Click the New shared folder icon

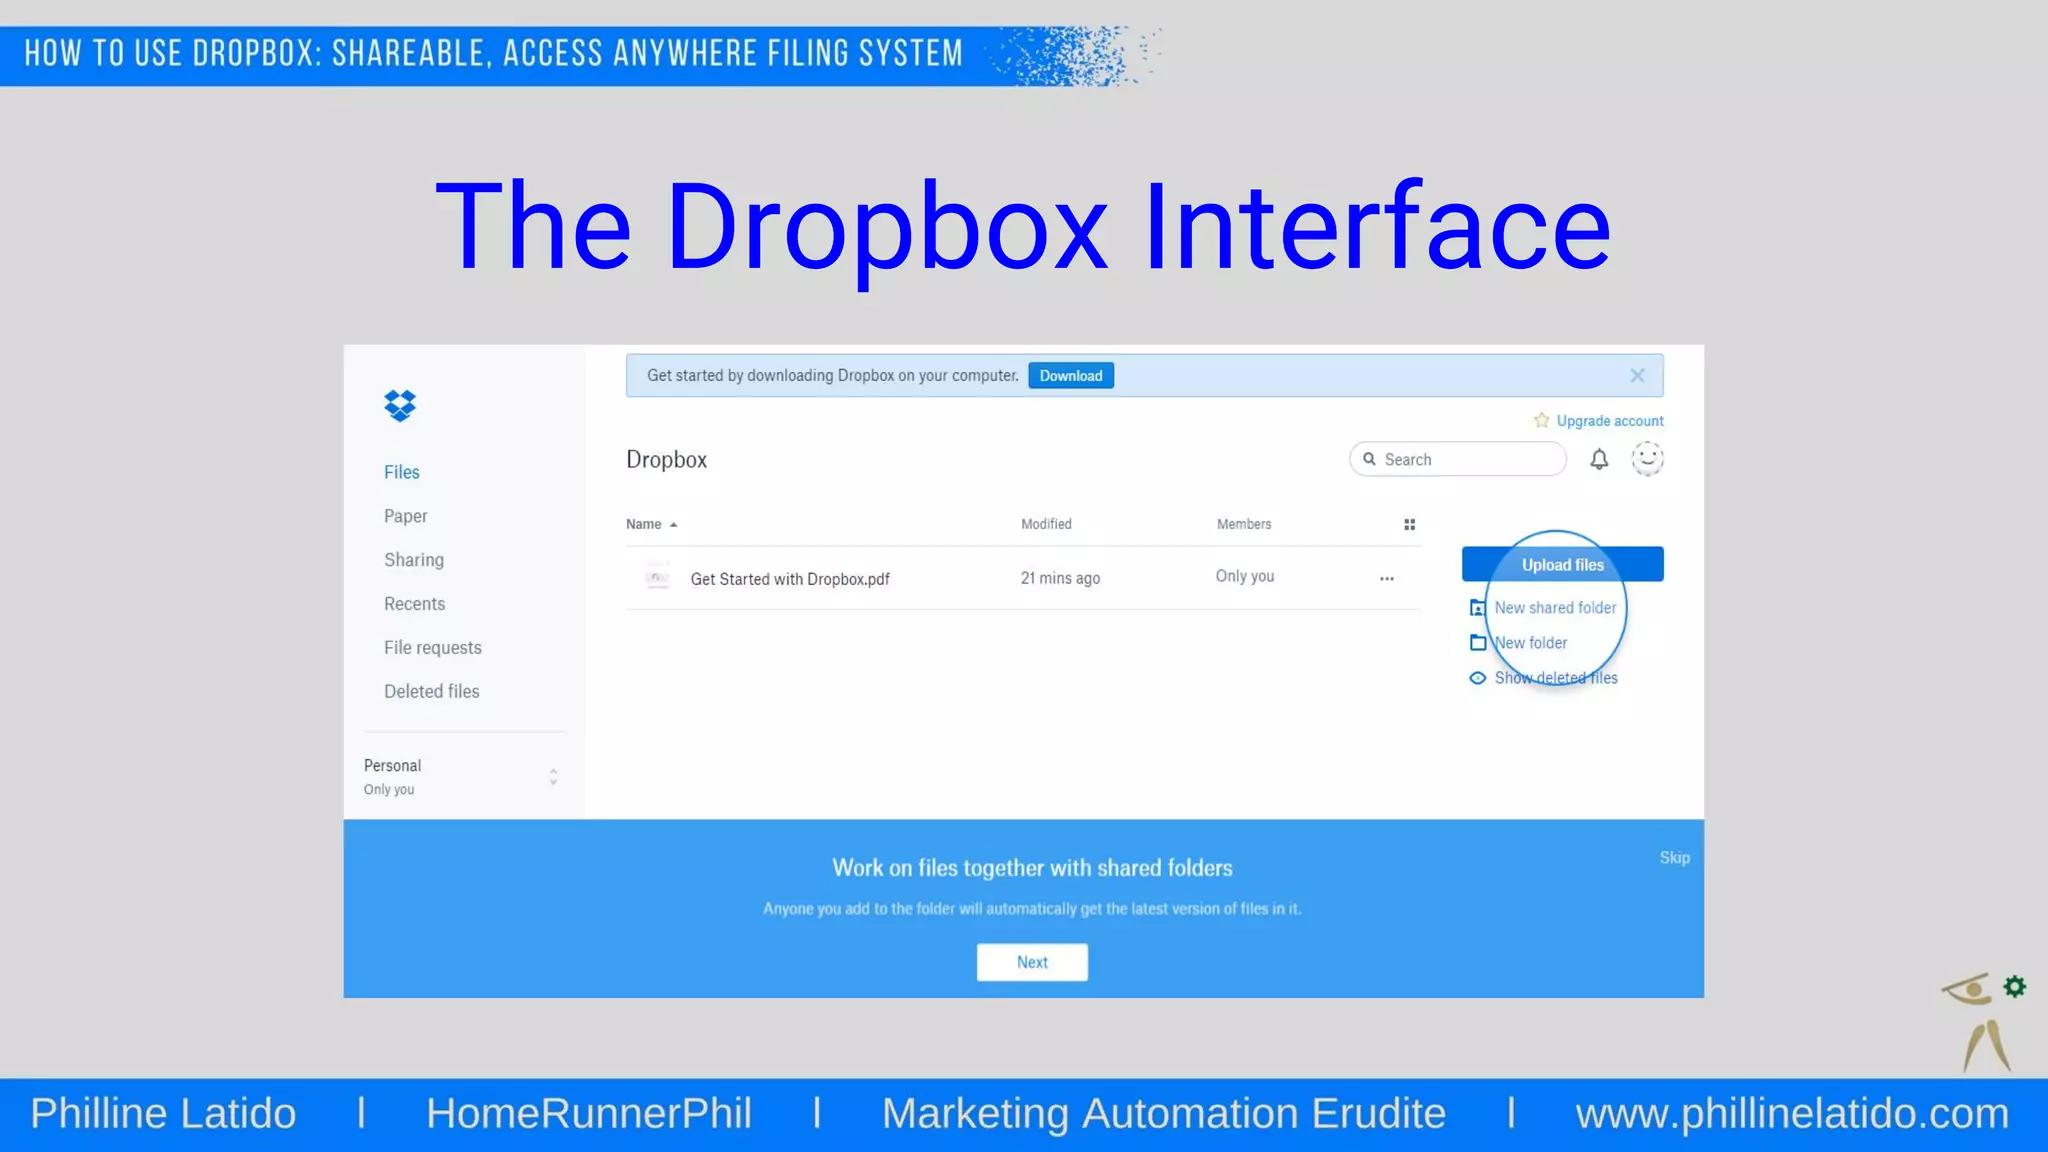point(1477,608)
